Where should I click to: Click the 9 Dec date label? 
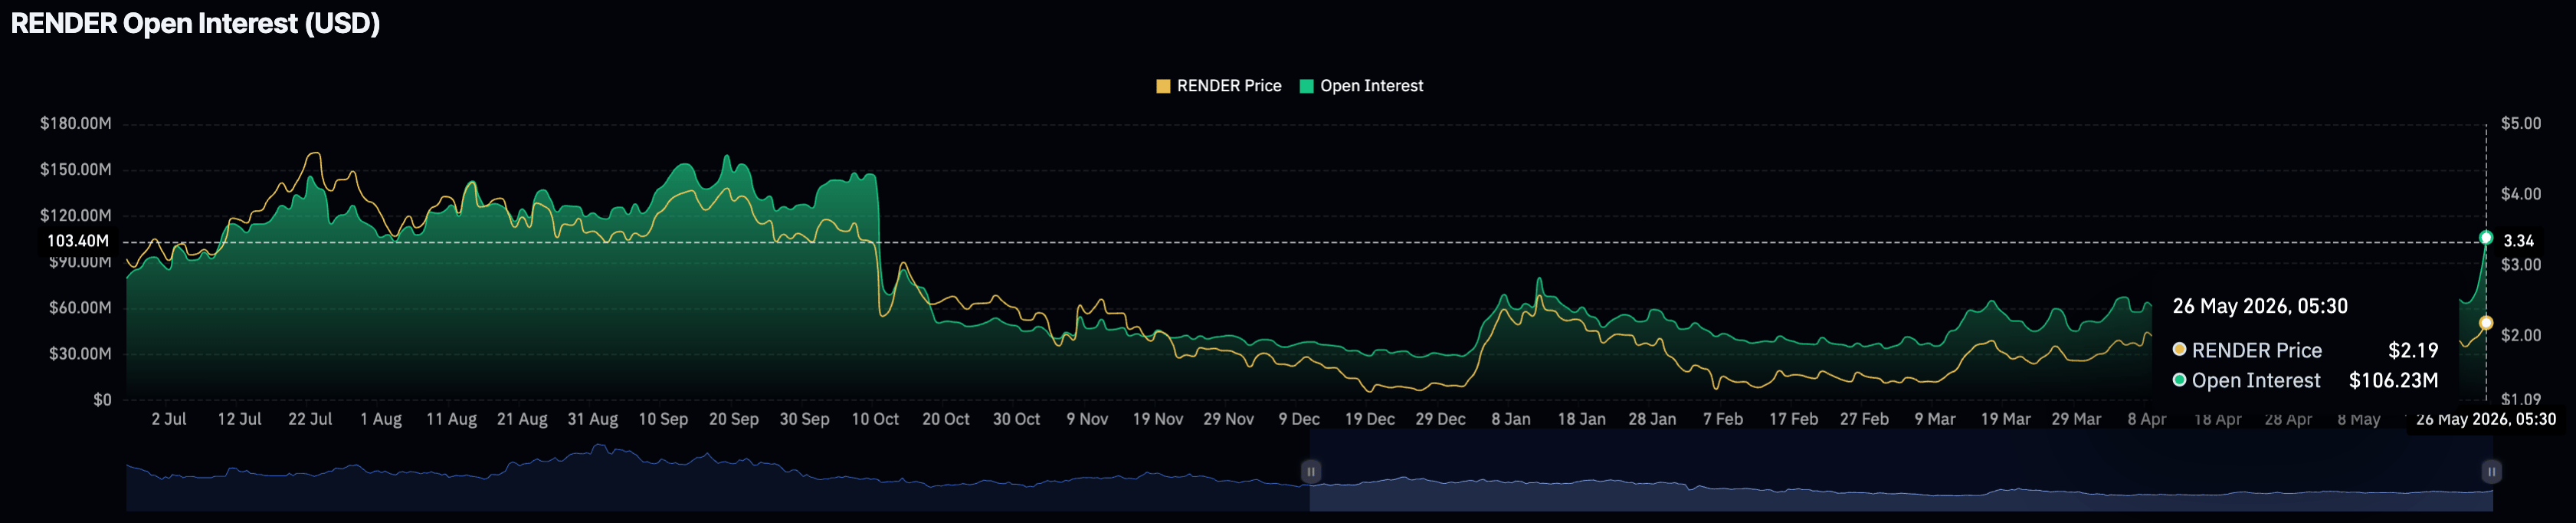coord(1299,419)
